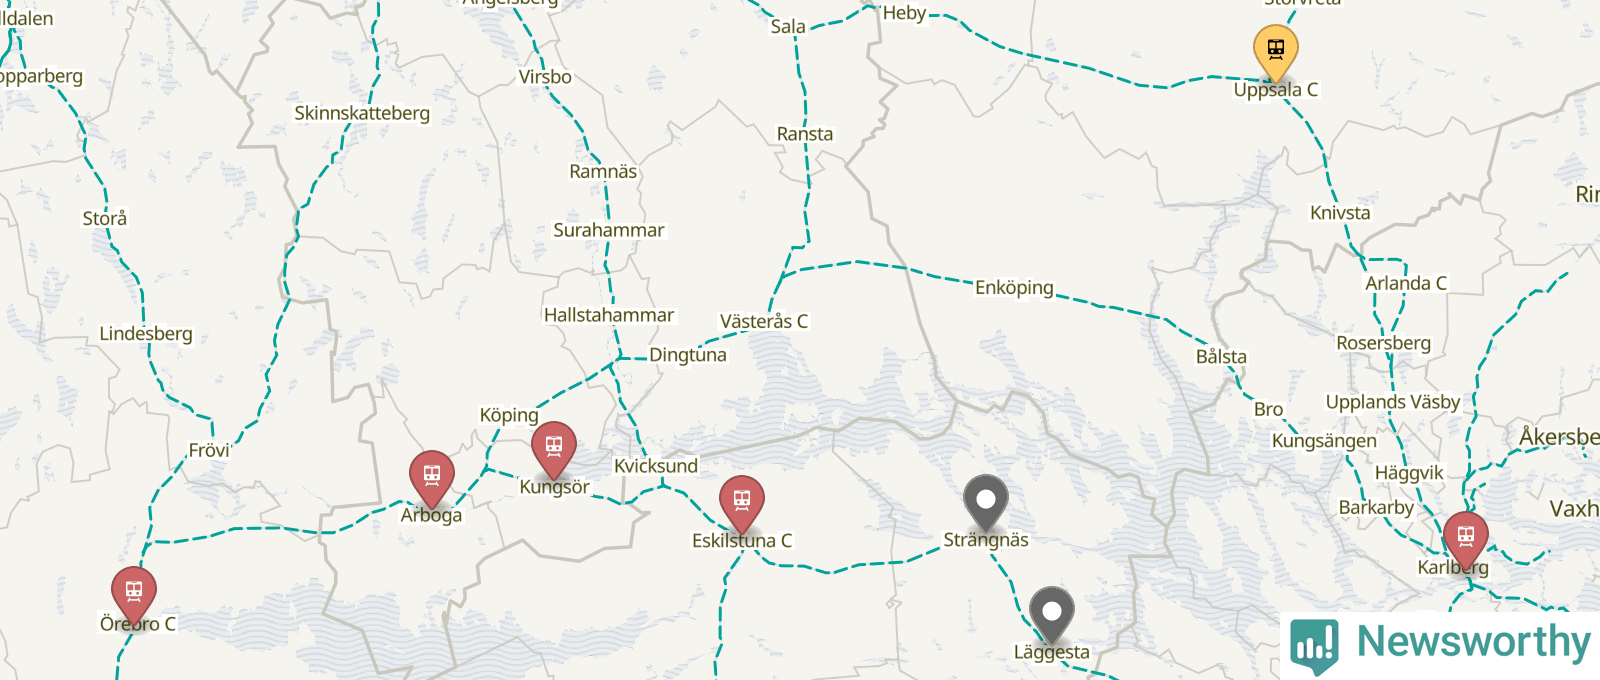
Task: Click the Skinnskatteberg map label
Action: (362, 113)
